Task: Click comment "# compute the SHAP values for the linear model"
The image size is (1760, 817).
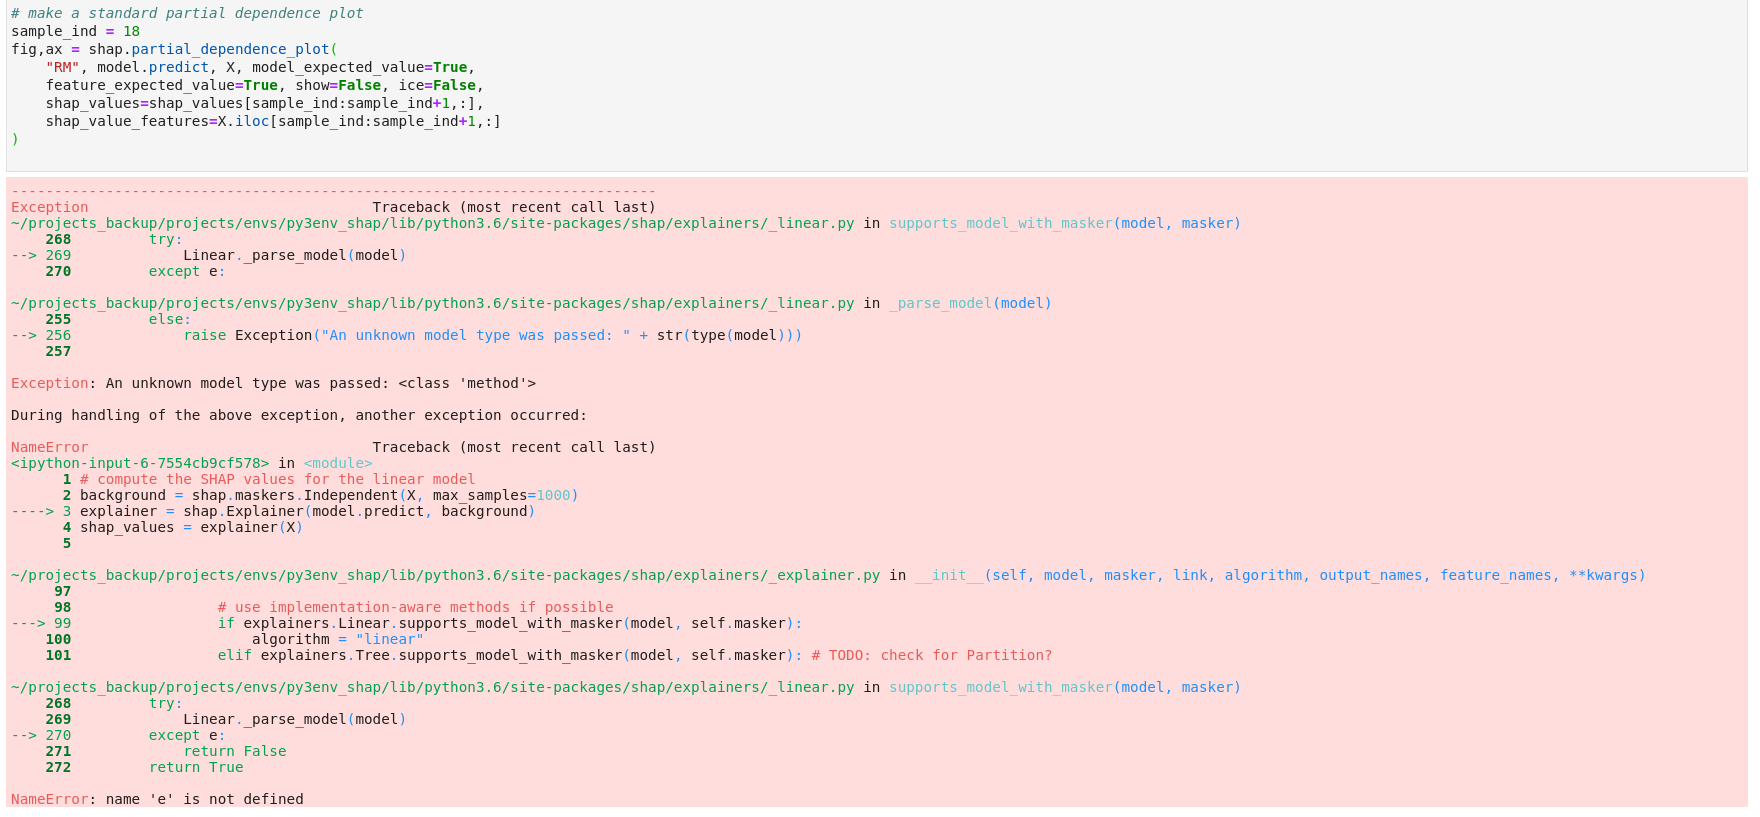Action: pos(278,479)
